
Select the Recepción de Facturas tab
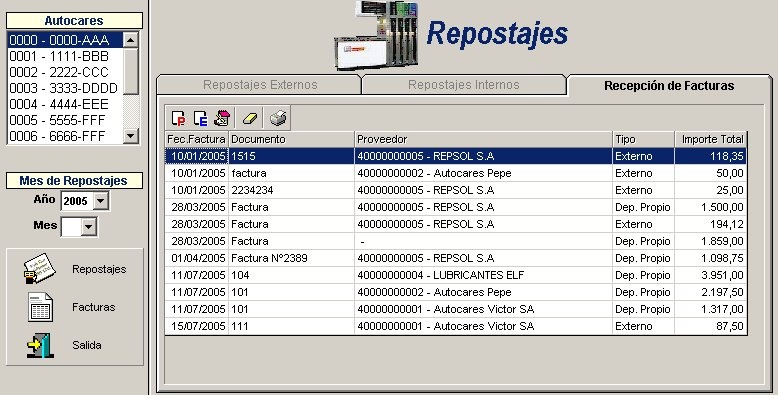669,85
